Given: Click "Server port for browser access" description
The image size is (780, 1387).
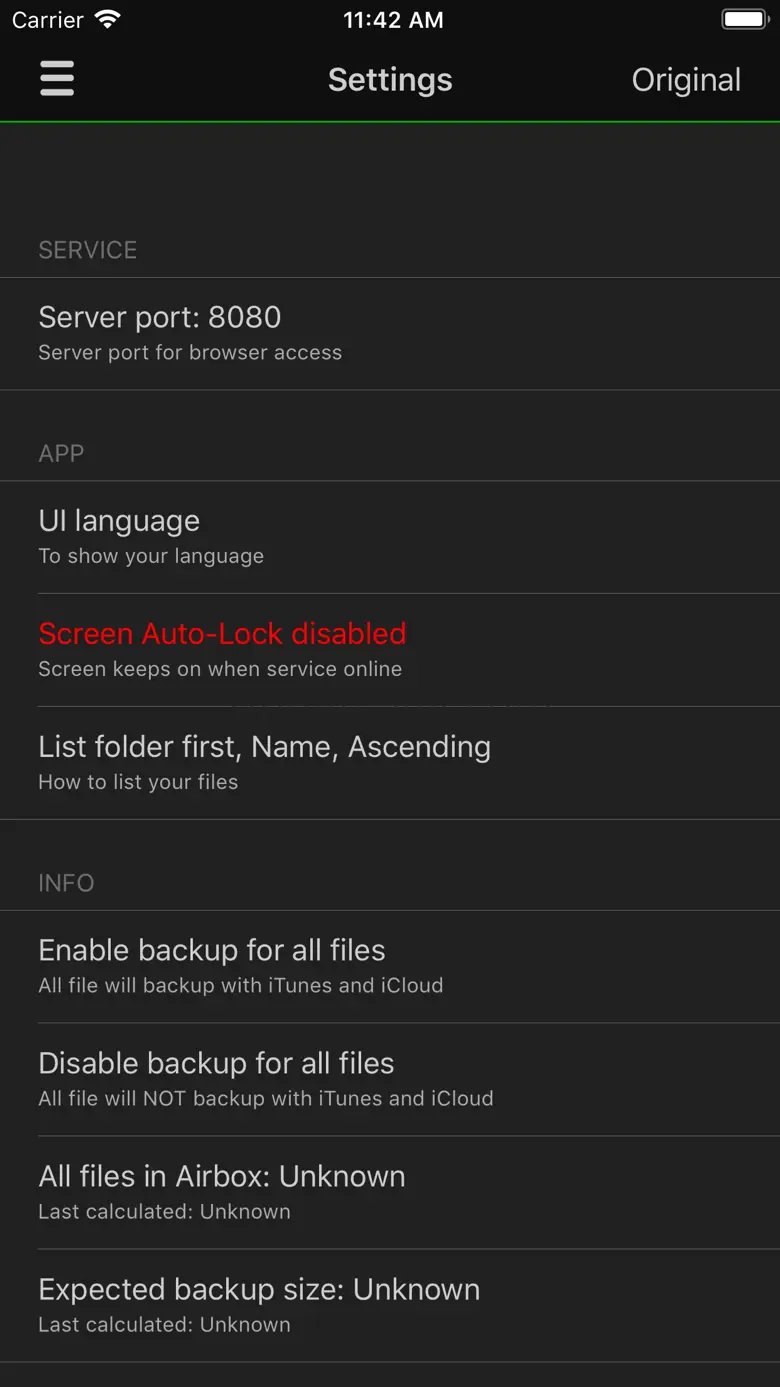Looking at the screenshot, I should [x=190, y=353].
